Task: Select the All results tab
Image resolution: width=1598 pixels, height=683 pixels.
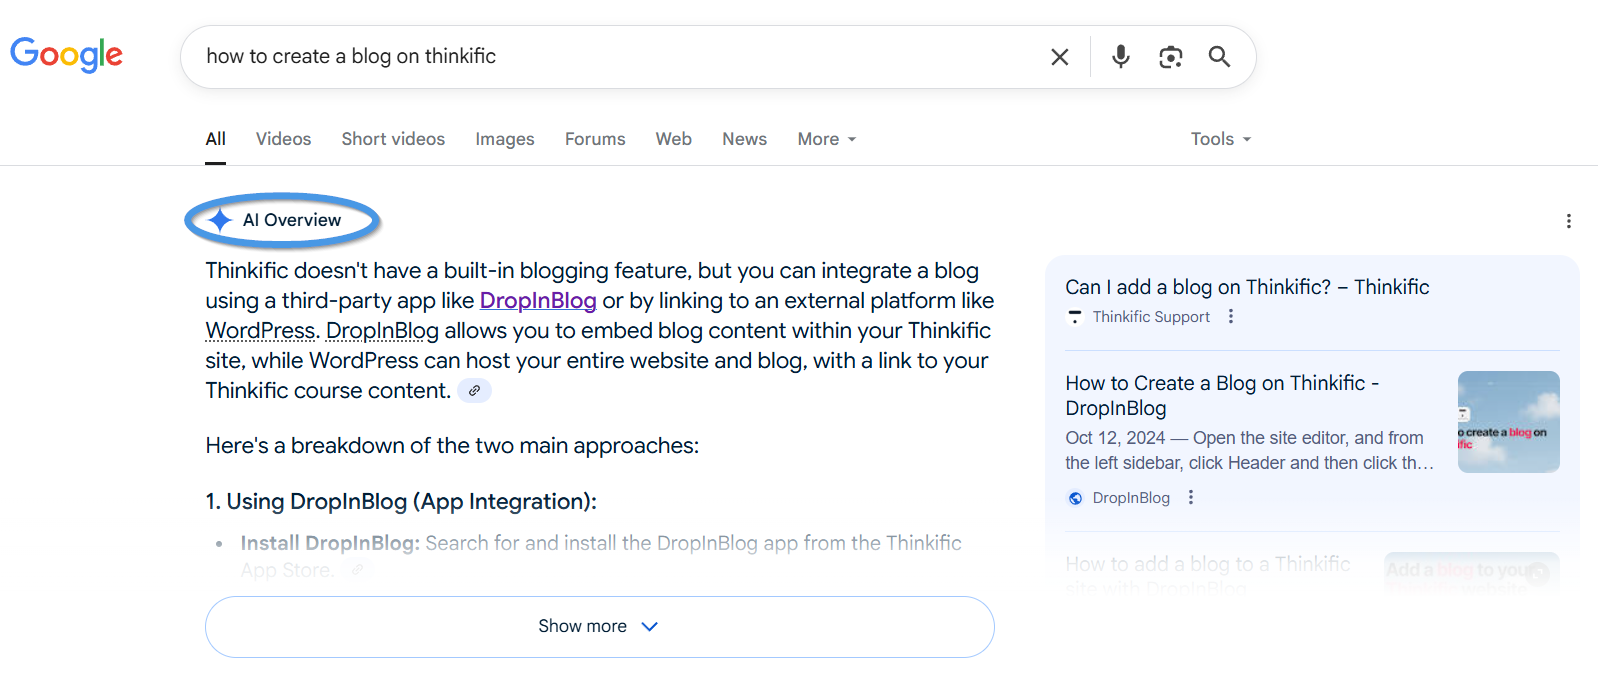Action: [x=216, y=139]
